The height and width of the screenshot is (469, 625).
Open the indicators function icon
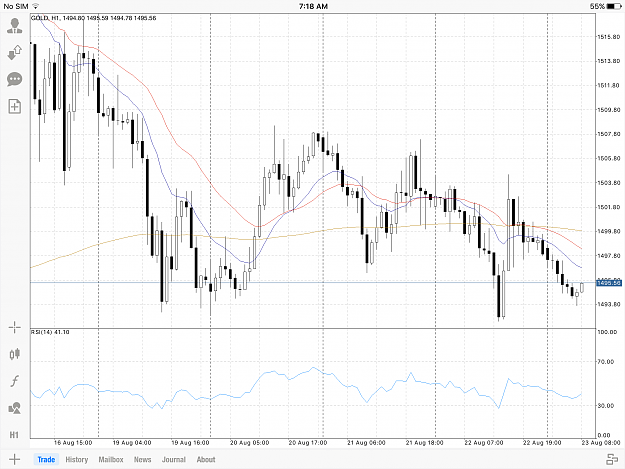14,381
